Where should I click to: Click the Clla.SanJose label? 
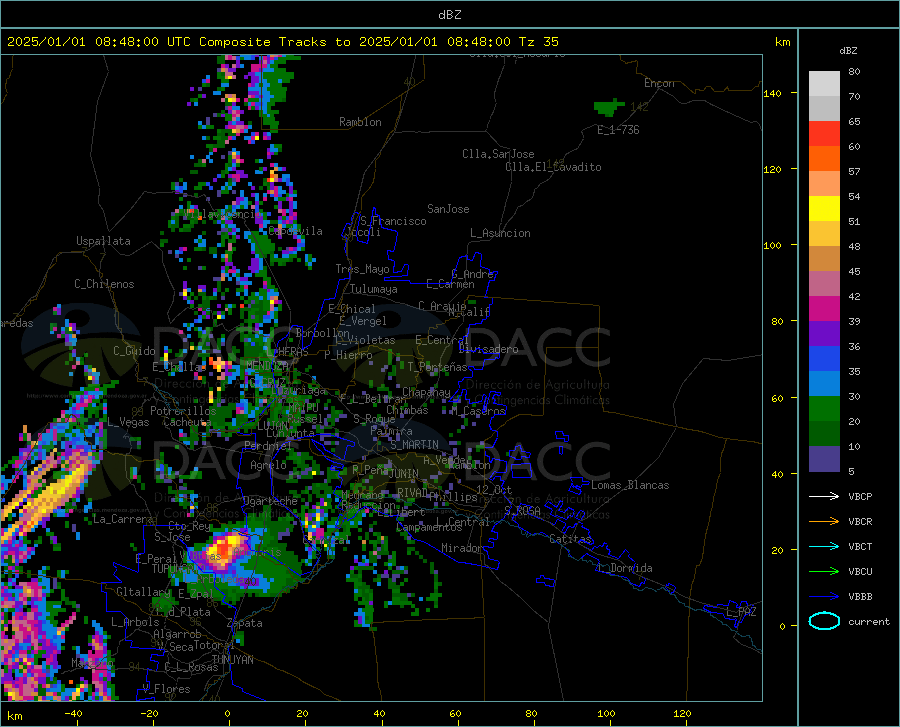click(x=498, y=154)
